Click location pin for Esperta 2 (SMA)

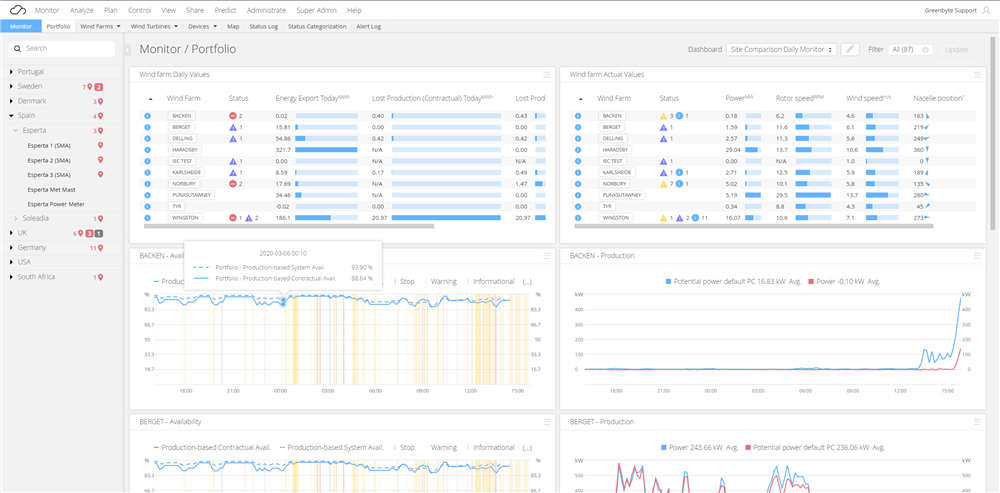point(100,160)
